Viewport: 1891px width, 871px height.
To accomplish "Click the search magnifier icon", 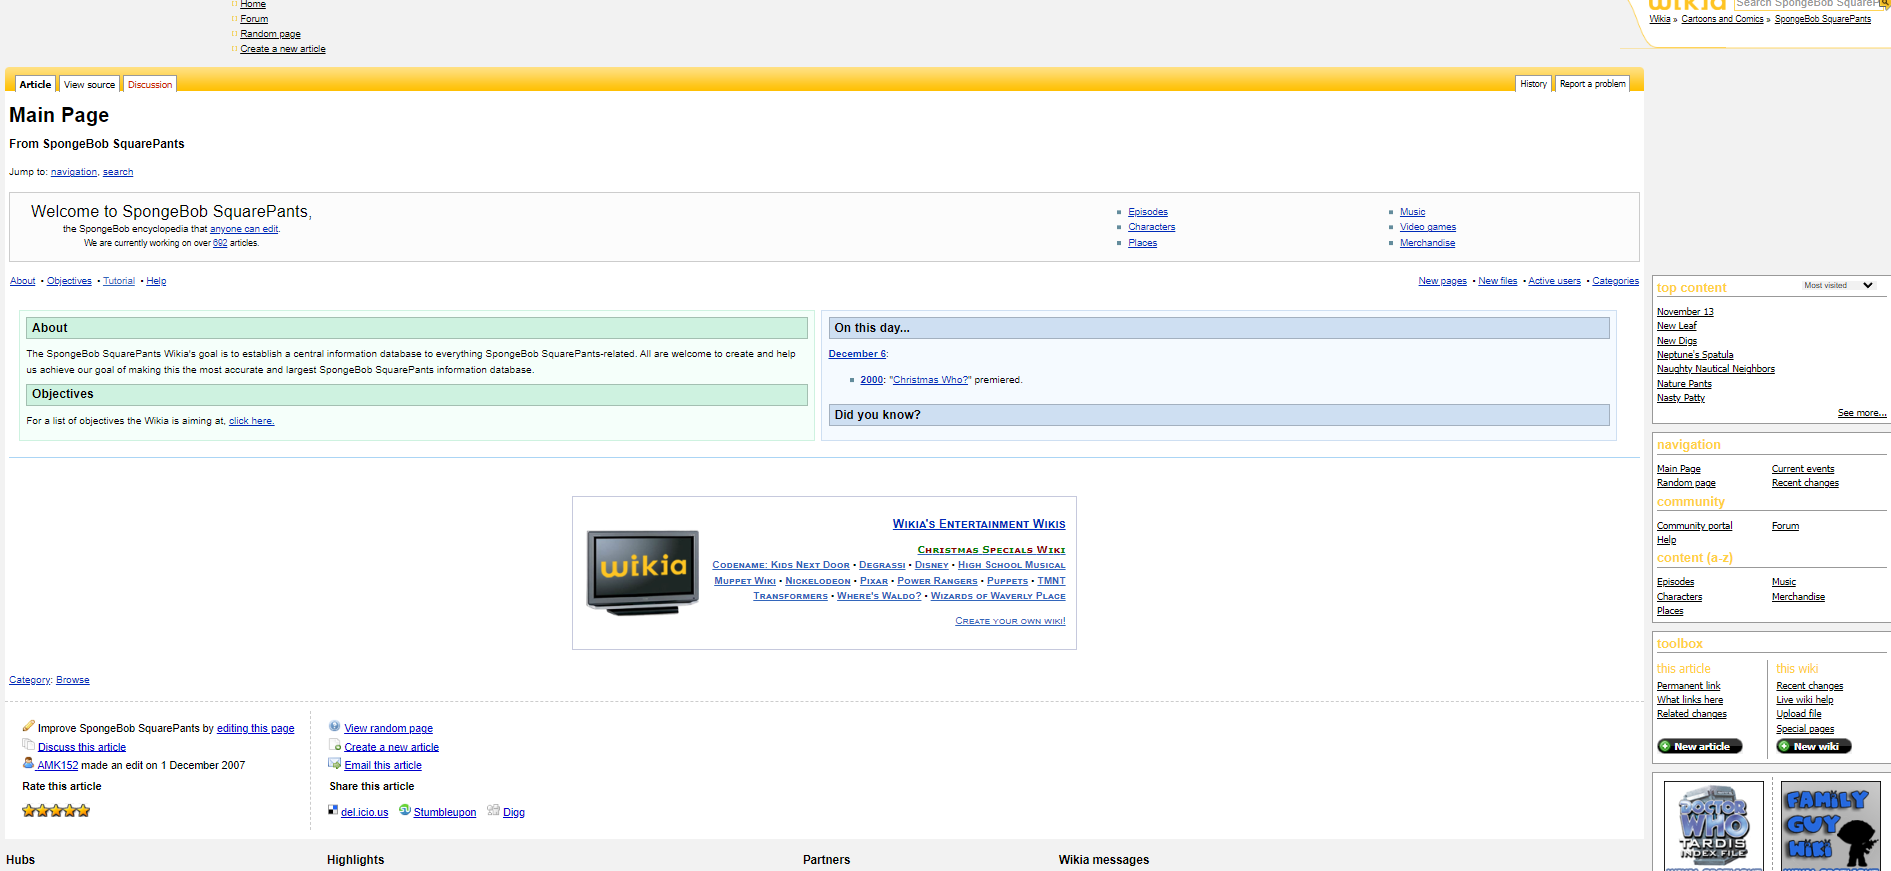I will [x=1885, y=4].
